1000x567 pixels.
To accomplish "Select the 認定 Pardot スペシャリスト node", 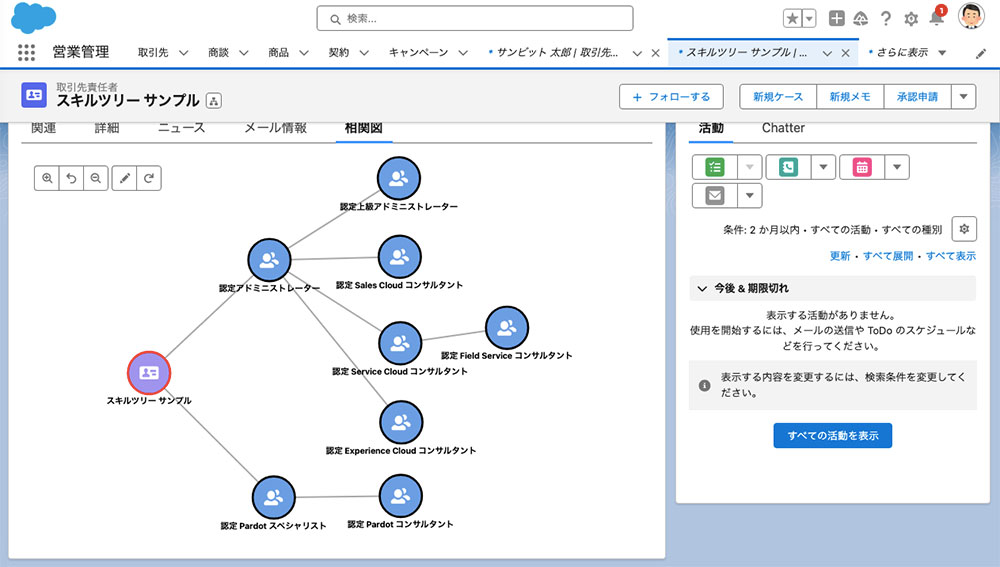I will pyautogui.click(x=274, y=497).
